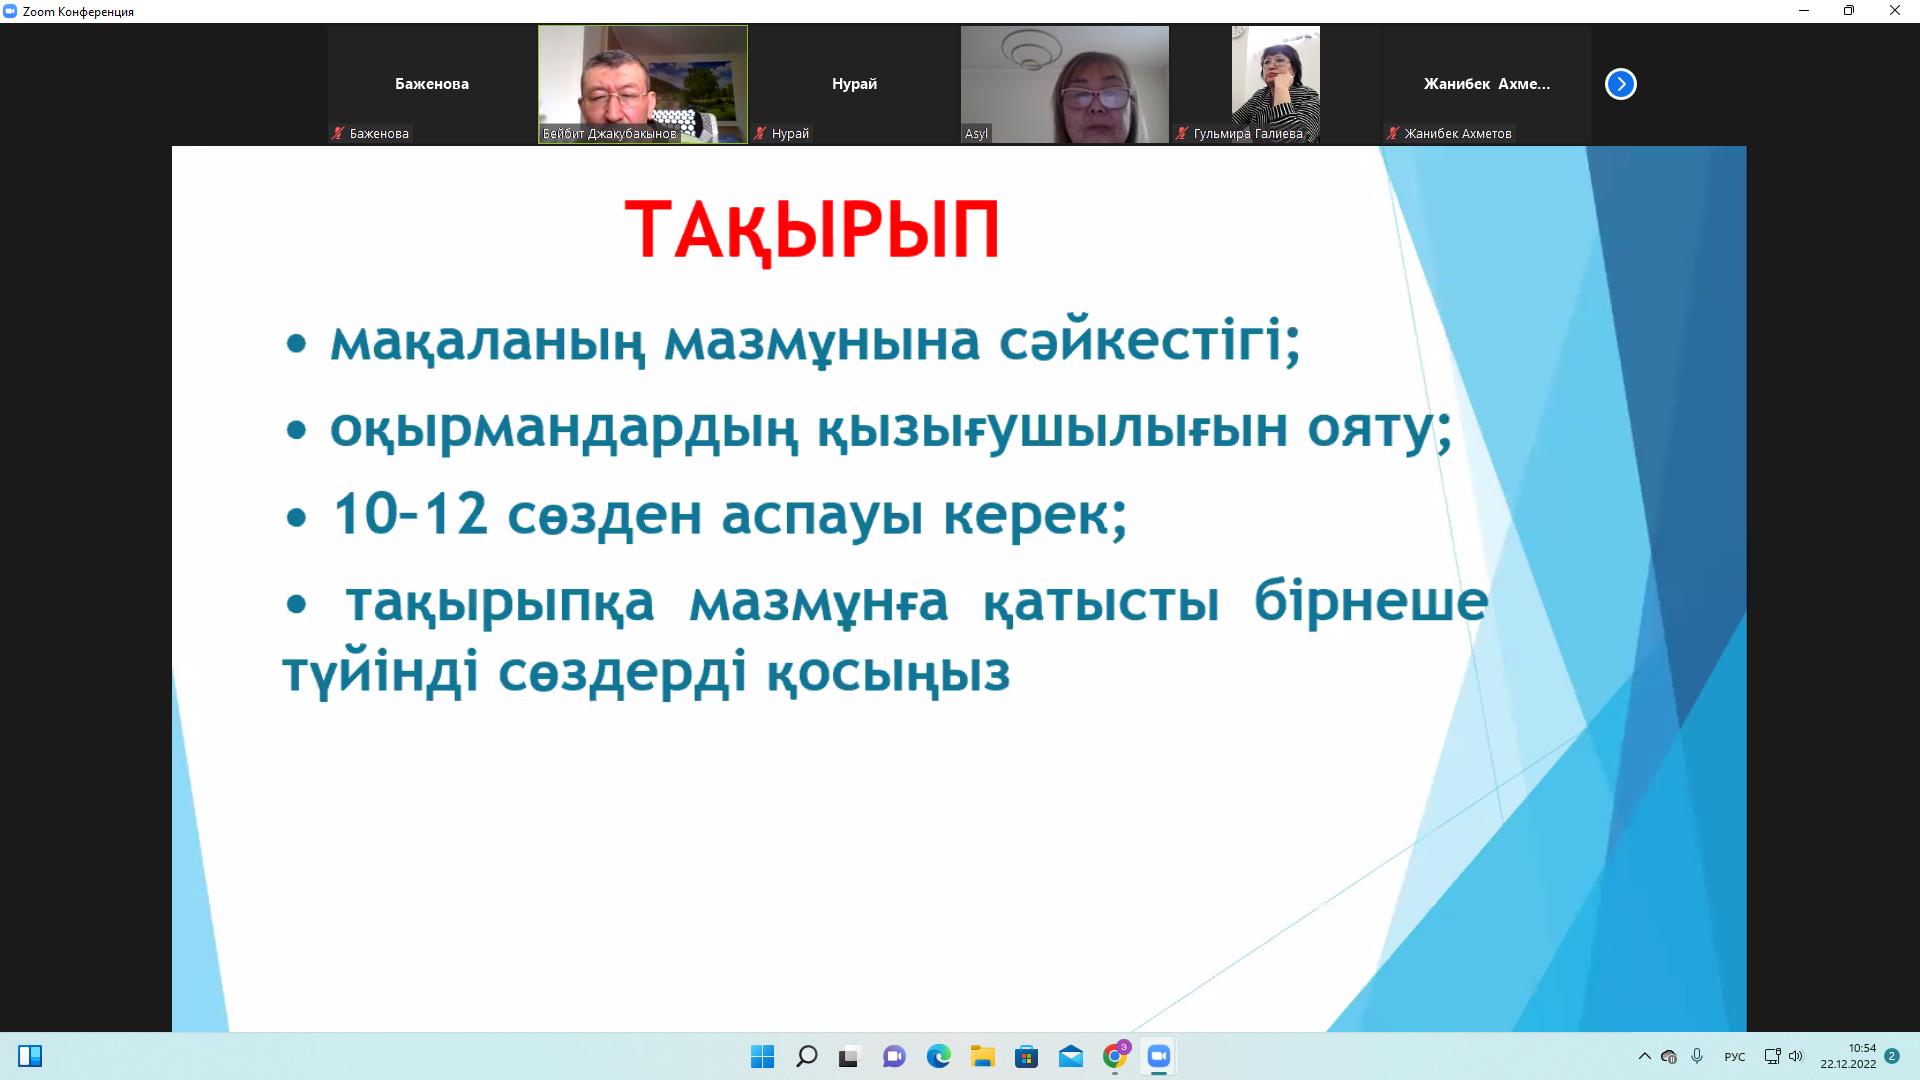This screenshot has height=1080, width=1920.
Task: Open the taskbar Search icon
Action: click(x=806, y=1056)
